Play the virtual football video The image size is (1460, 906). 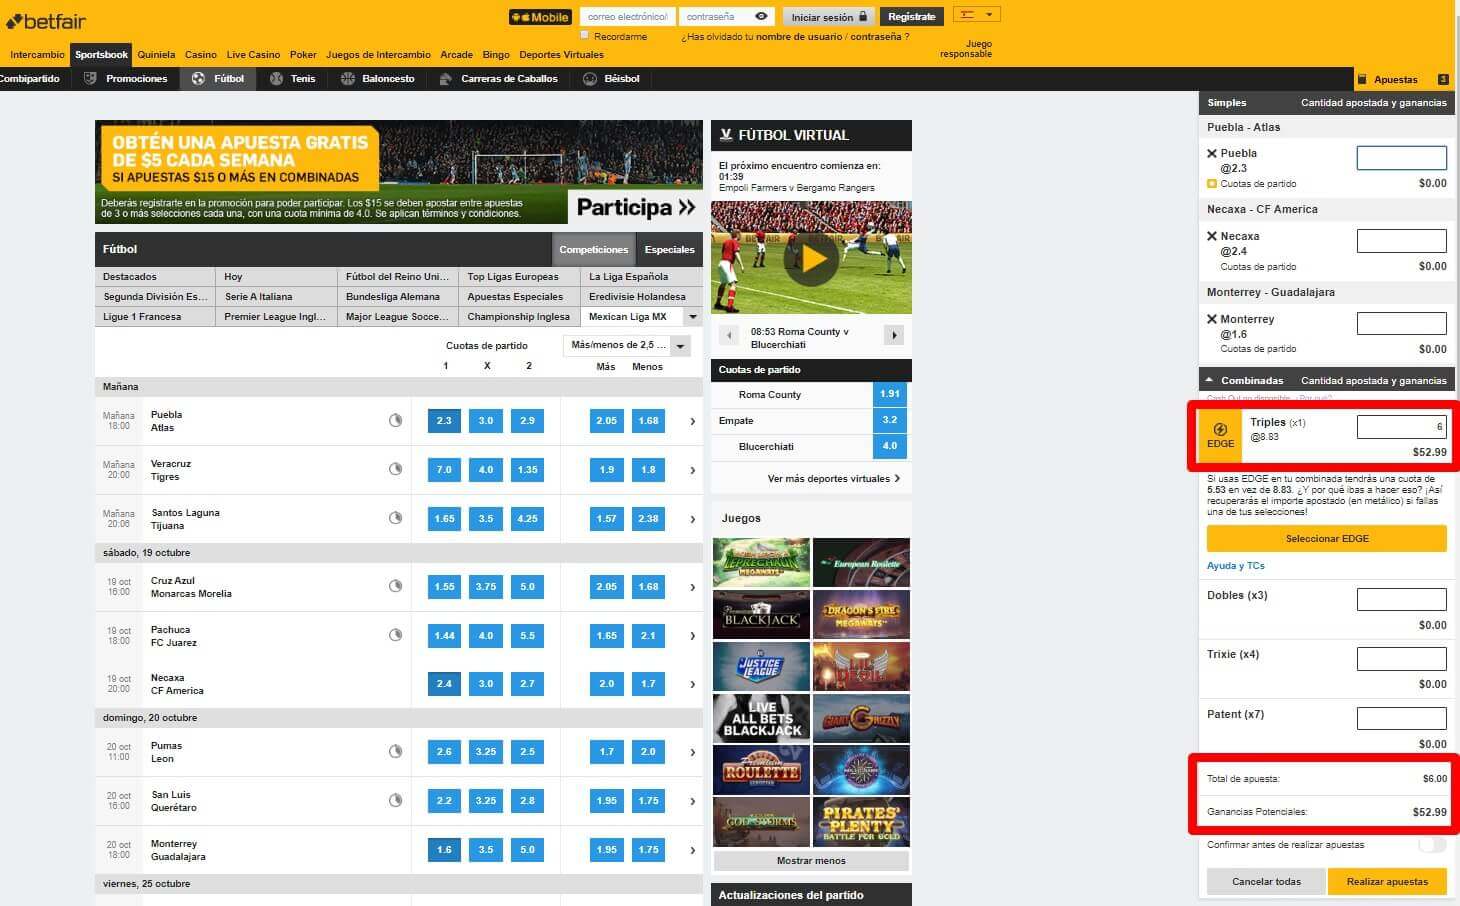[x=813, y=259]
